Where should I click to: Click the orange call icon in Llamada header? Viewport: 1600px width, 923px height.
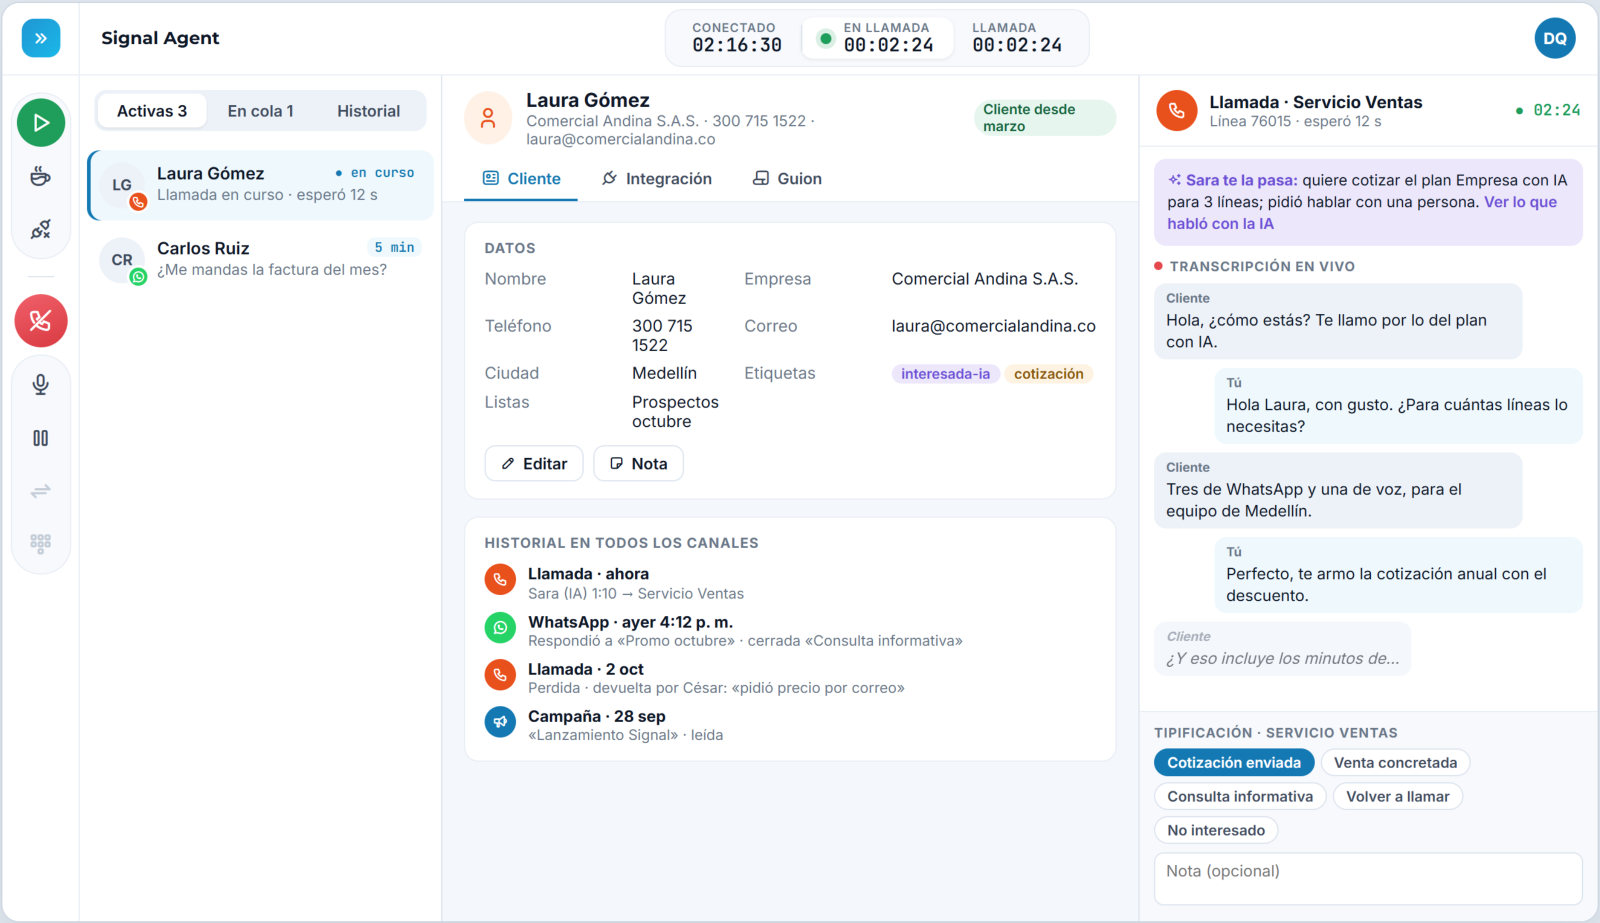tap(1177, 111)
